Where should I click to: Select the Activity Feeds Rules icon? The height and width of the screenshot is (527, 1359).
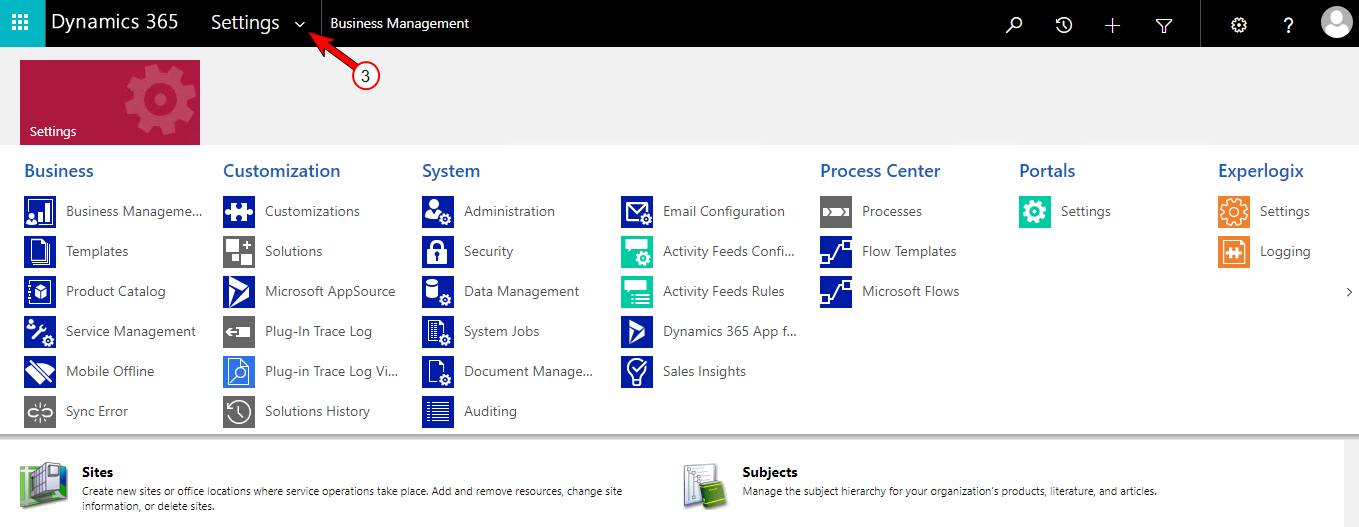point(637,292)
